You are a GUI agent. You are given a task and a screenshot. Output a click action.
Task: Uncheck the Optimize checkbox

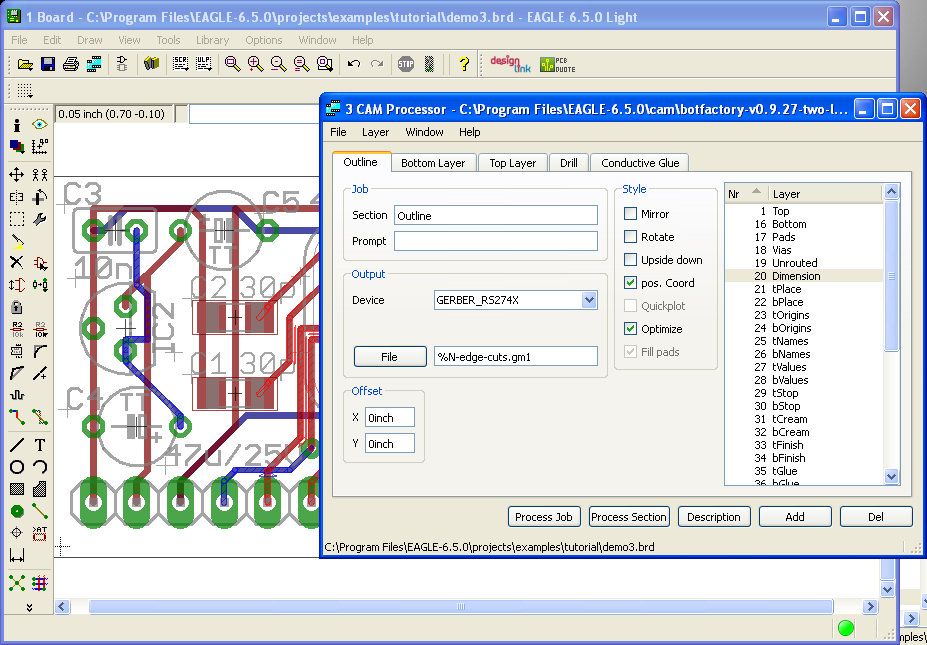point(631,329)
